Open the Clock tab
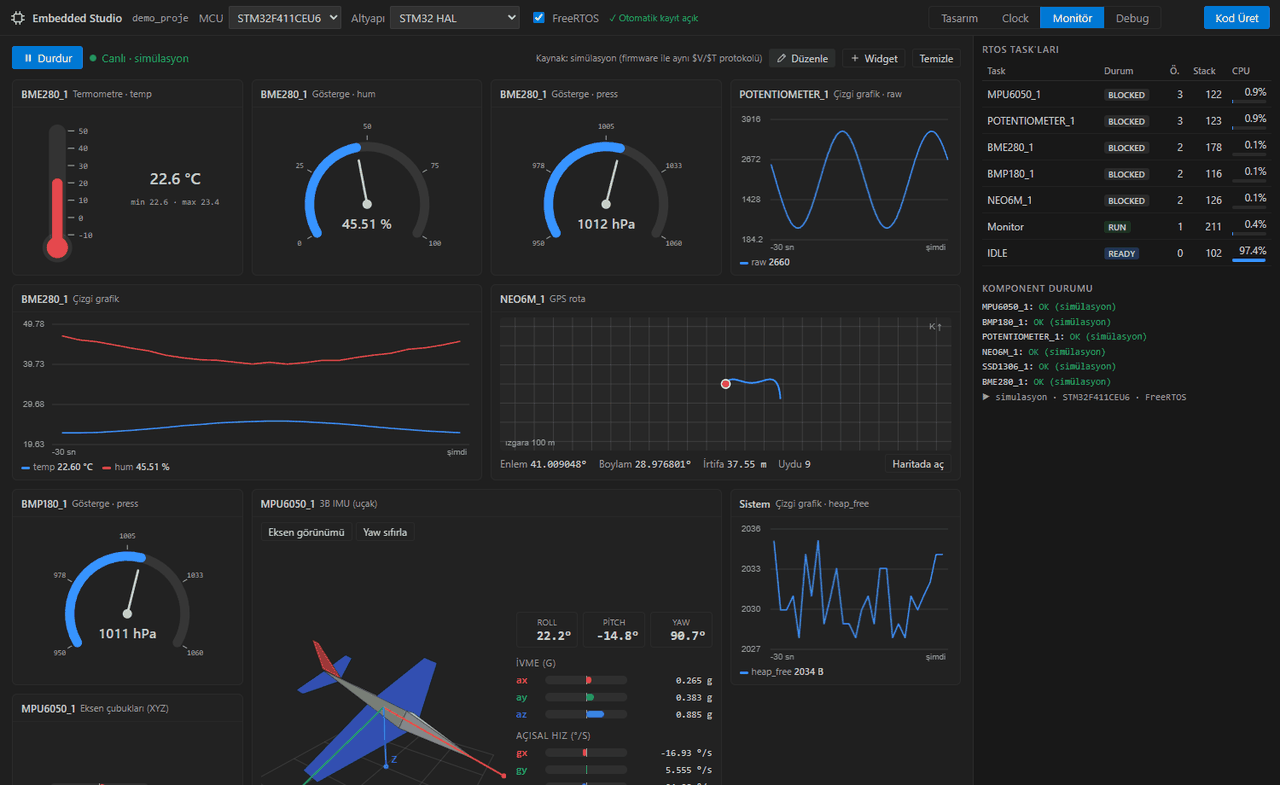 tap(1015, 18)
